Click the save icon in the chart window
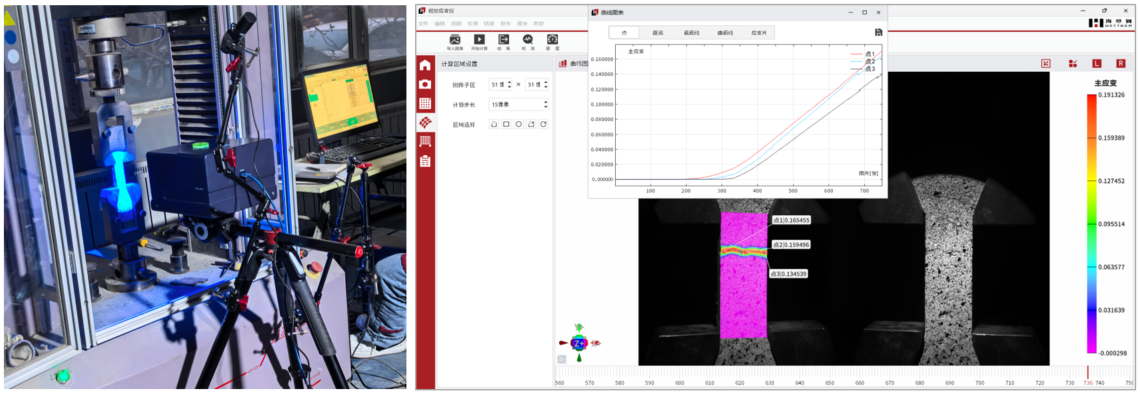 click(x=878, y=33)
